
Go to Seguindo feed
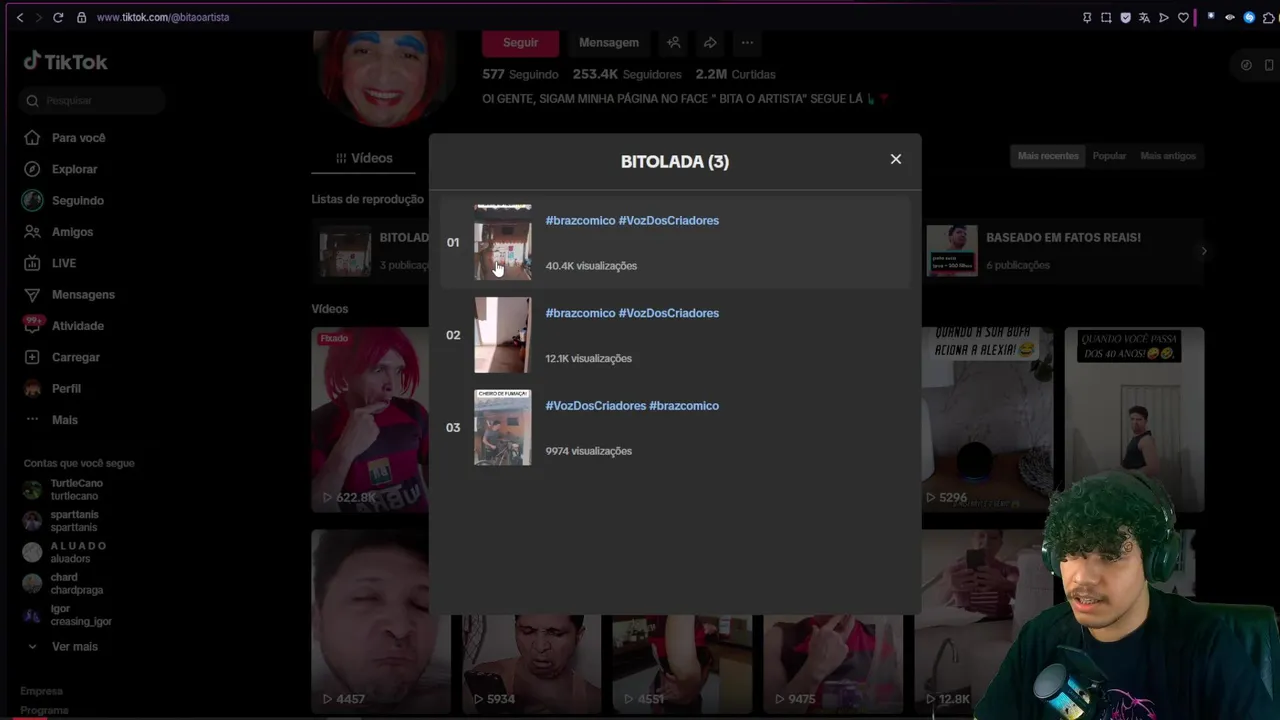(77, 200)
